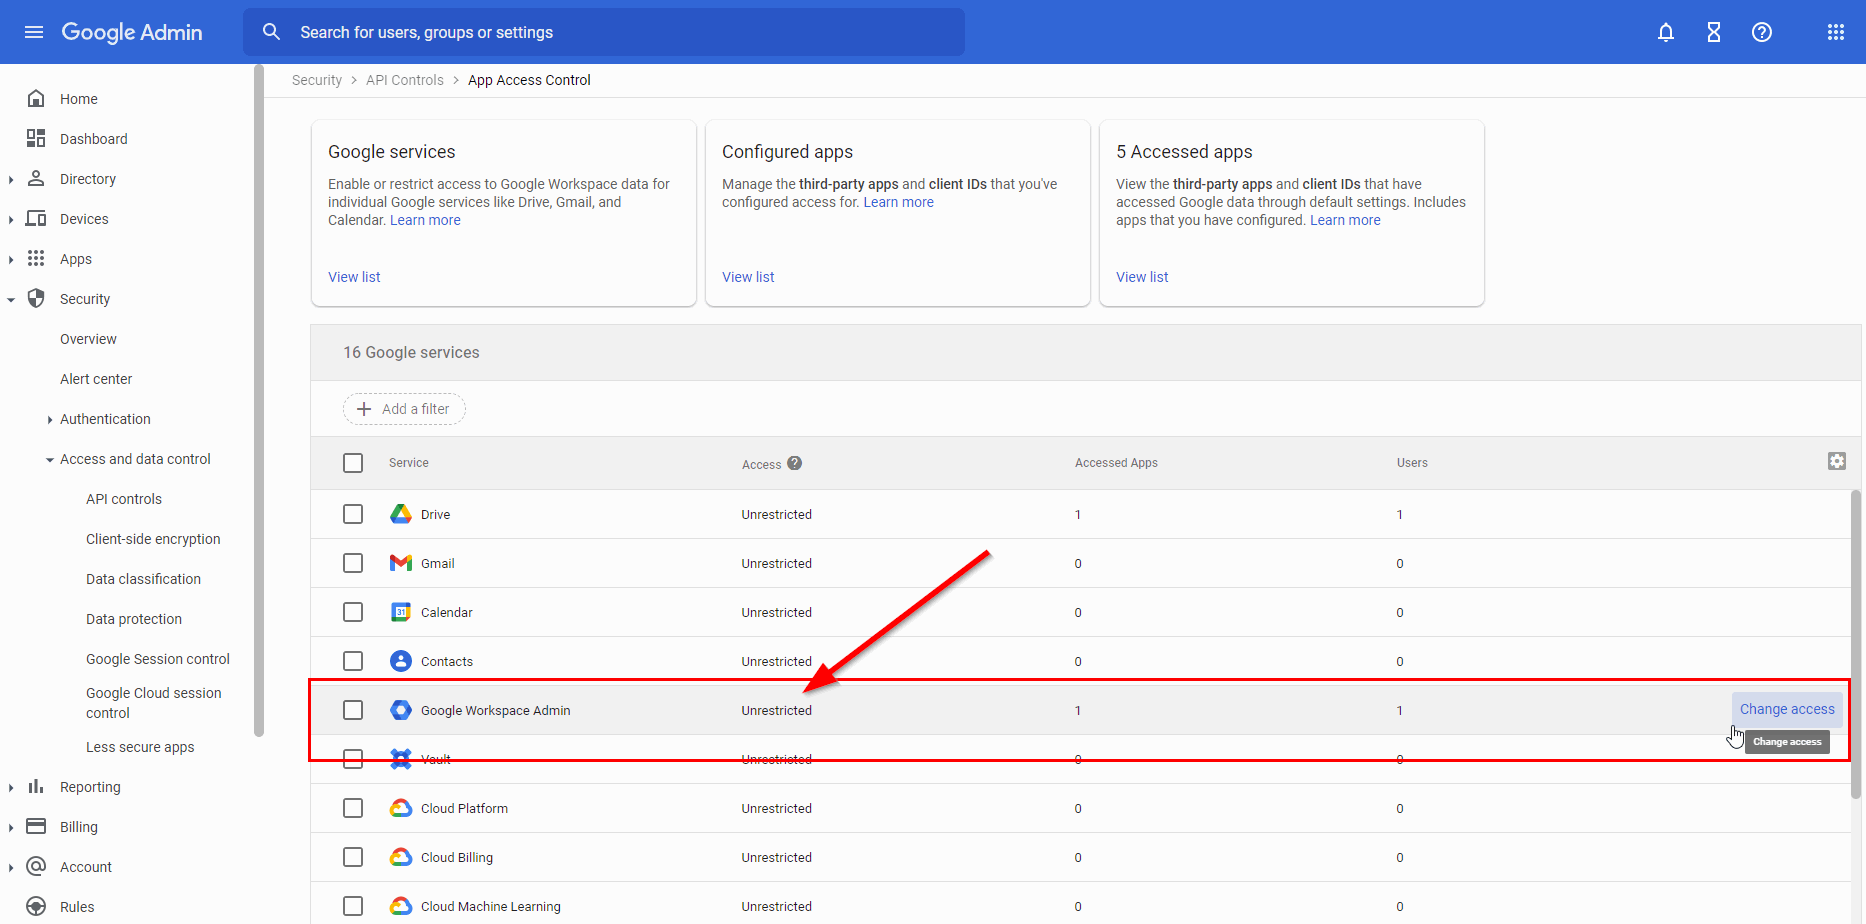Open column settings gear on the services table
Screen dimensions: 1866x924
click(1838, 461)
